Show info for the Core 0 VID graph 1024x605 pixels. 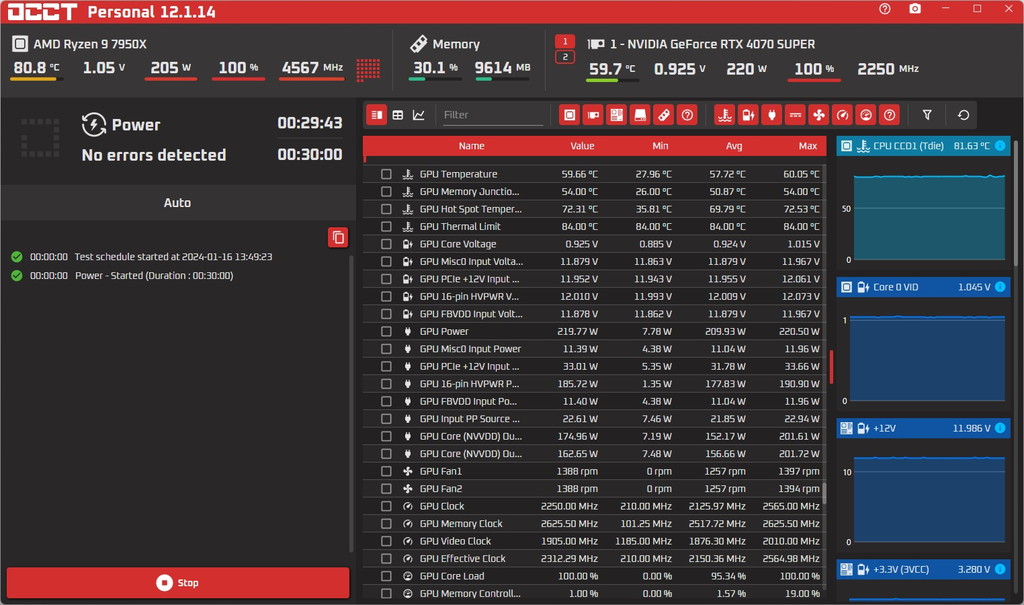click(x=1000, y=287)
